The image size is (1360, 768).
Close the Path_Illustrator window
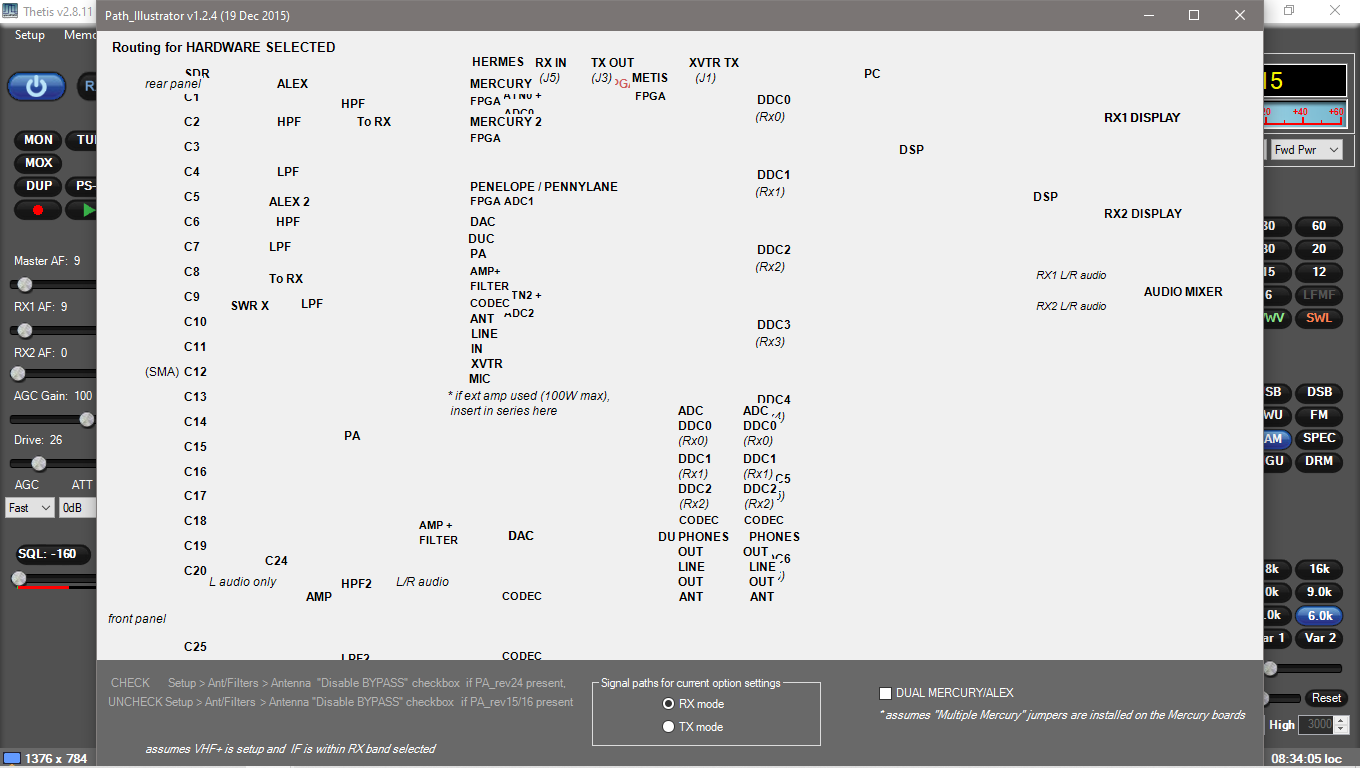point(1240,15)
